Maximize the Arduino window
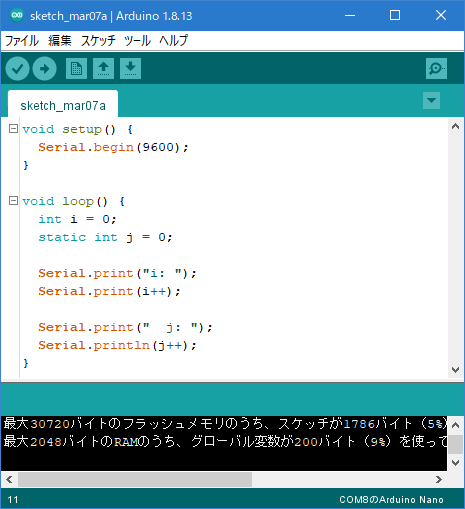The width and height of the screenshot is (465, 509). click(395, 15)
